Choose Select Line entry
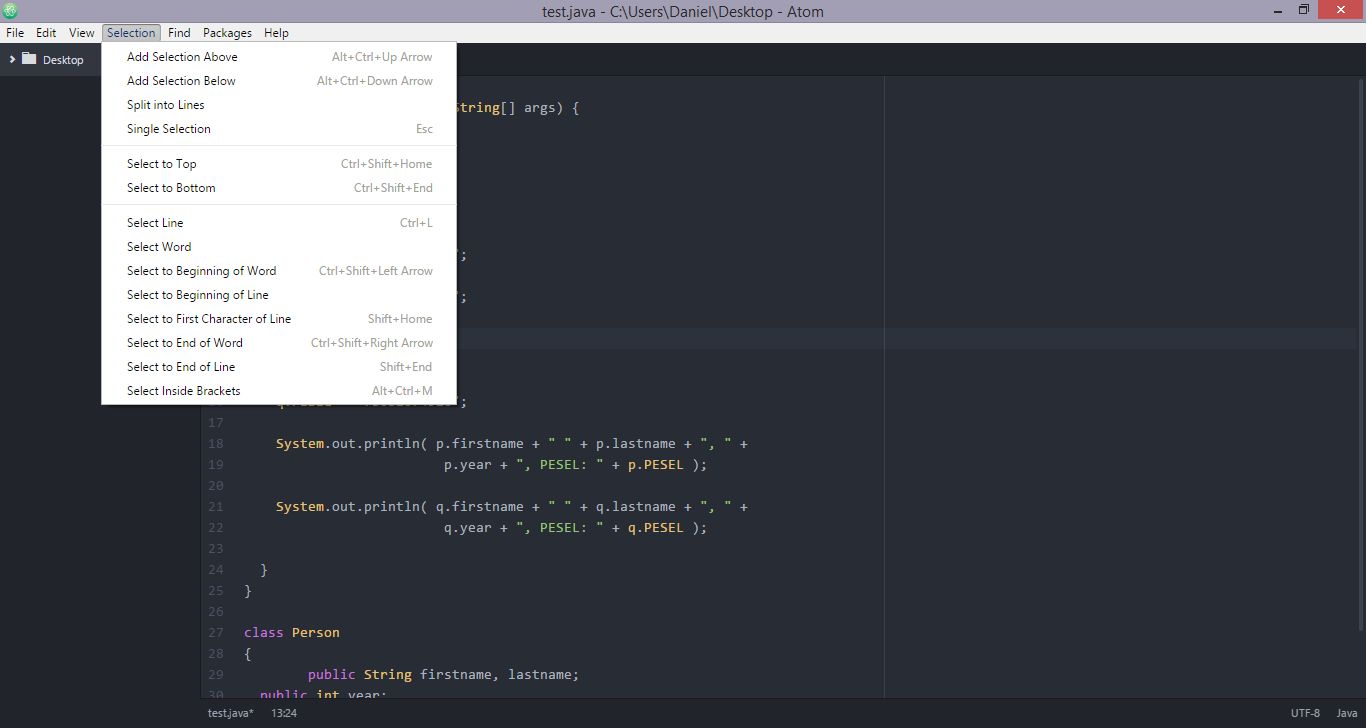Viewport: 1366px width, 728px height. (279, 223)
